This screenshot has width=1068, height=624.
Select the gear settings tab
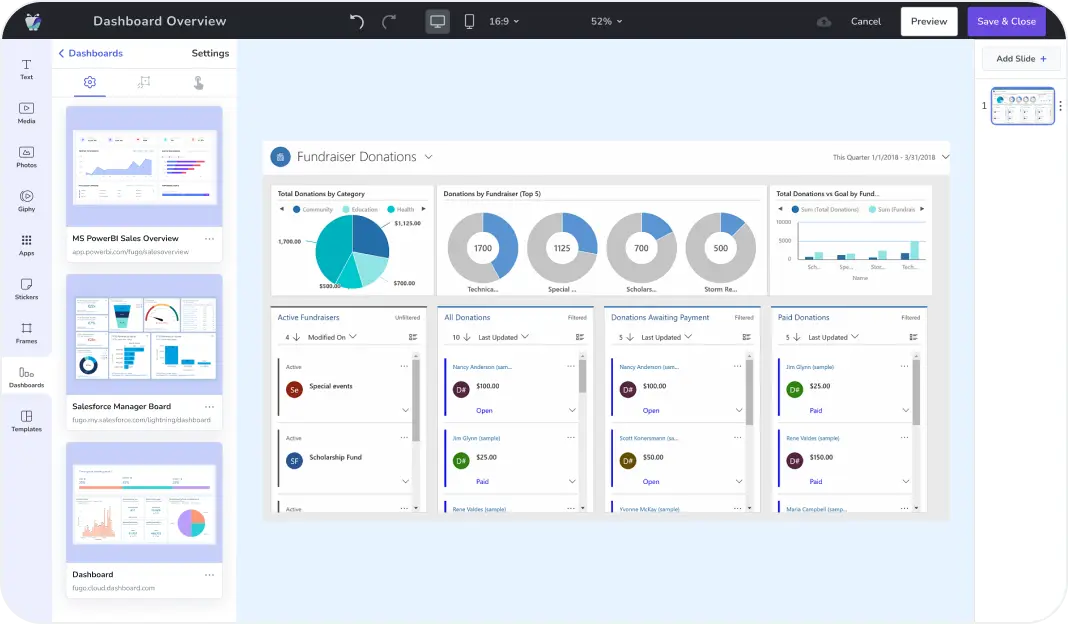point(90,82)
